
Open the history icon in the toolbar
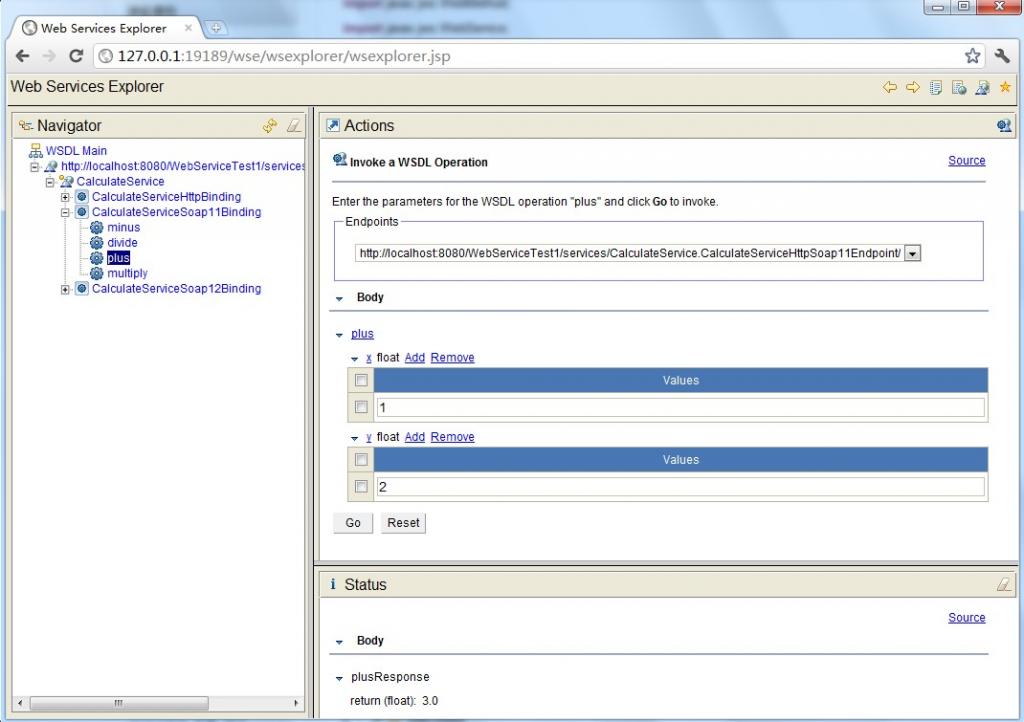point(936,87)
